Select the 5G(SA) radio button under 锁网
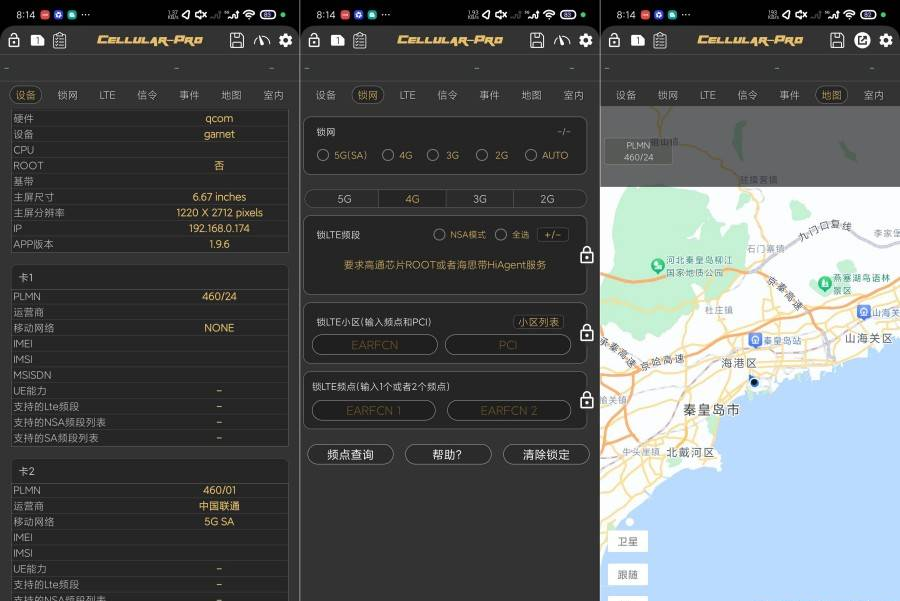 tap(323, 155)
